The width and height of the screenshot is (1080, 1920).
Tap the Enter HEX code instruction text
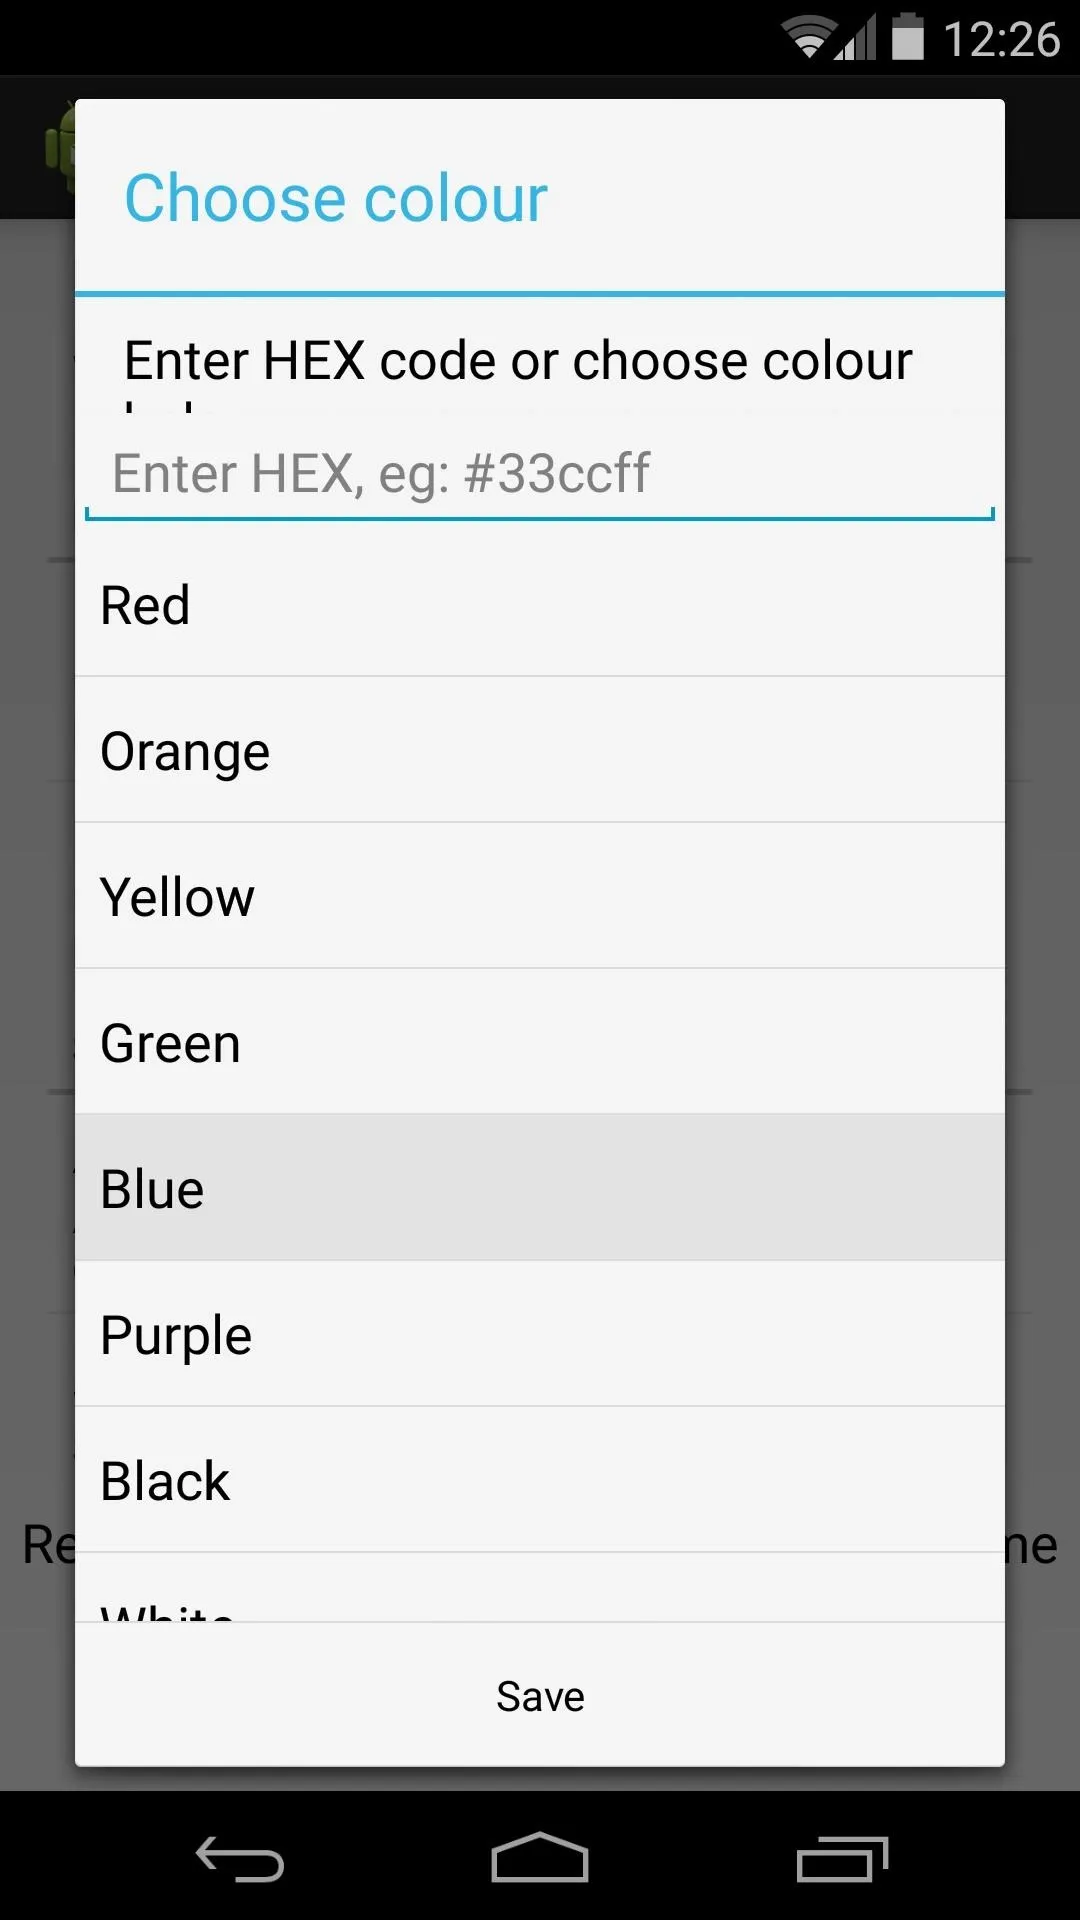coord(518,361)
